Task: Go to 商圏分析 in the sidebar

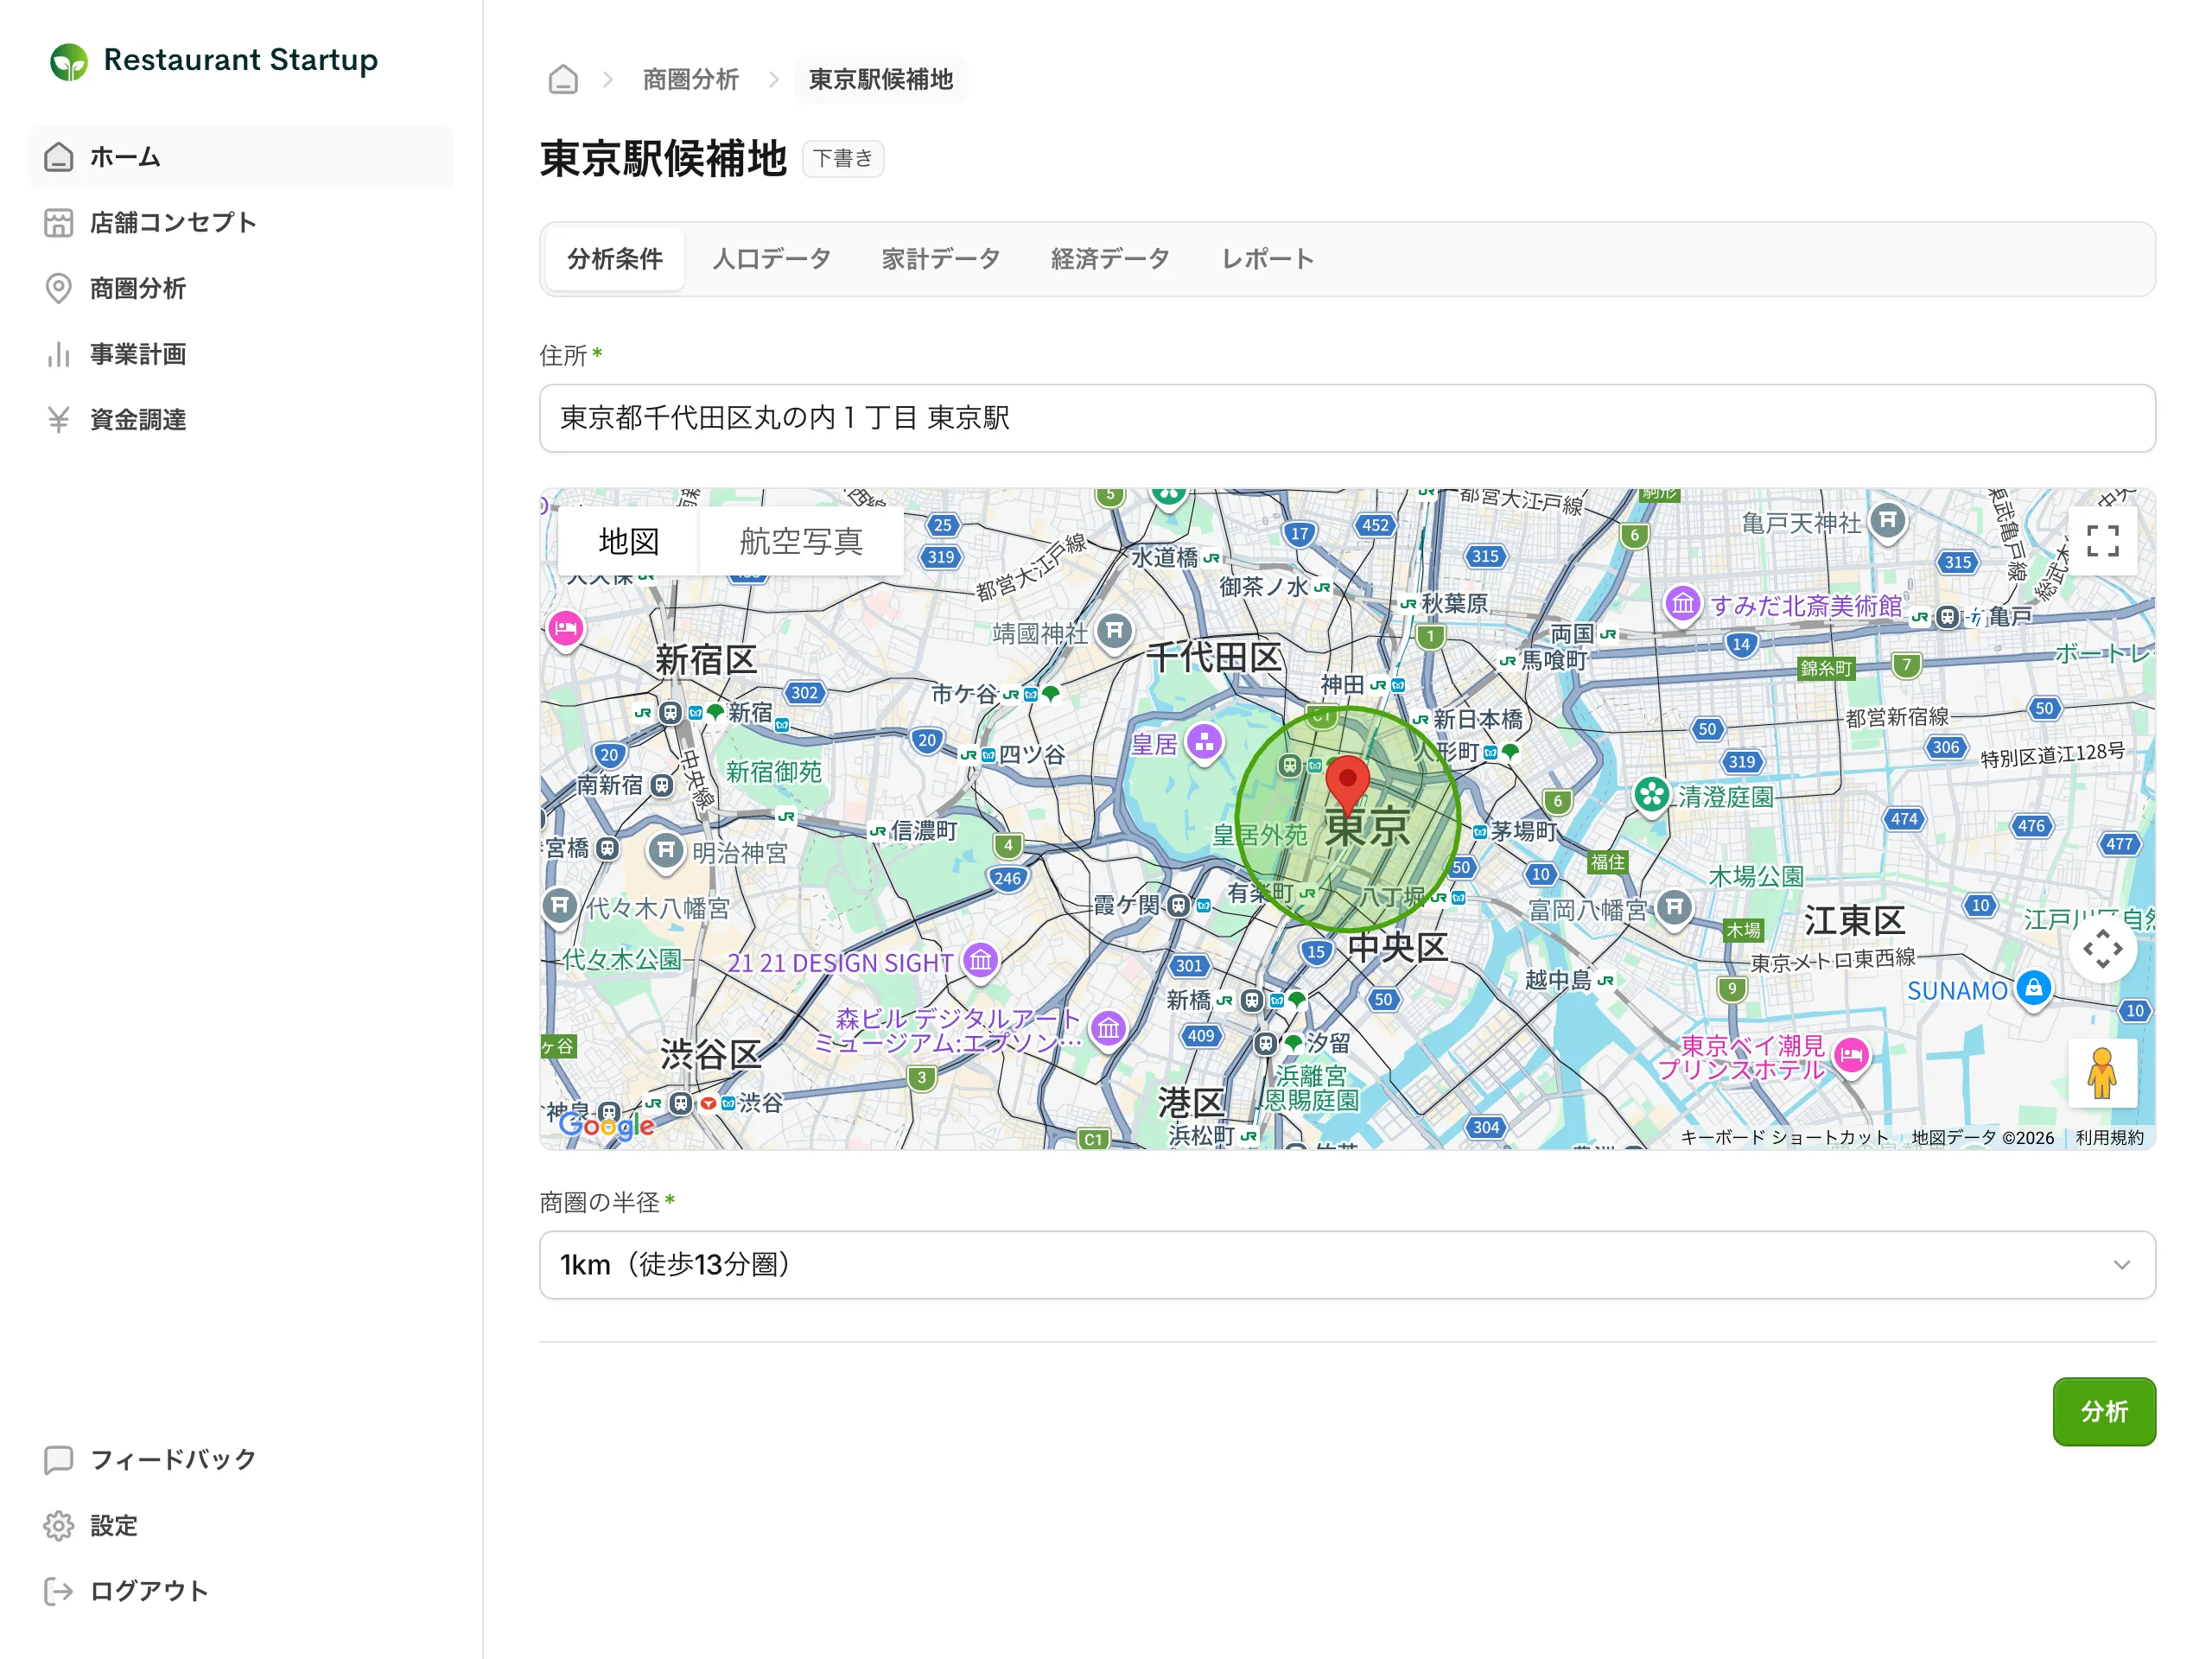Action: coord(241,288)
